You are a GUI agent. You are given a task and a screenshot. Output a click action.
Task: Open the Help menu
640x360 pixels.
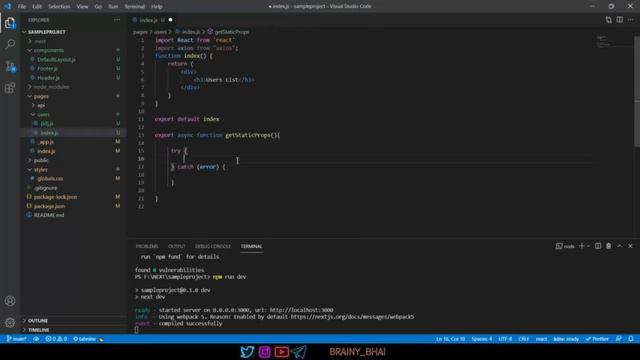click(157, 7)
